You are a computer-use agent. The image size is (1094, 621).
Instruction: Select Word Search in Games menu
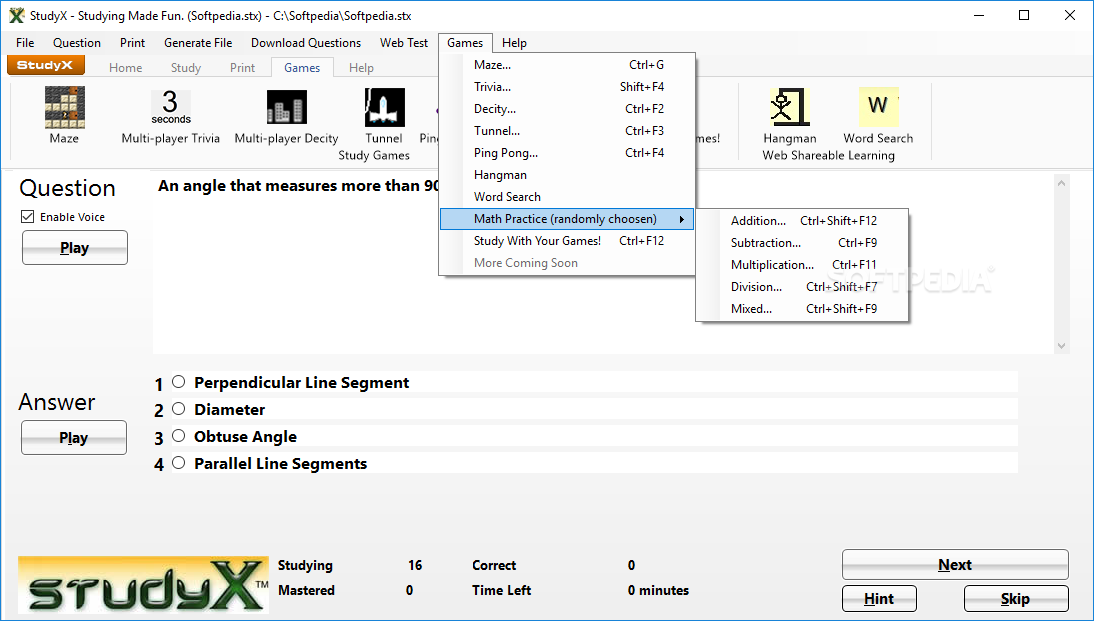coord(567,197)
